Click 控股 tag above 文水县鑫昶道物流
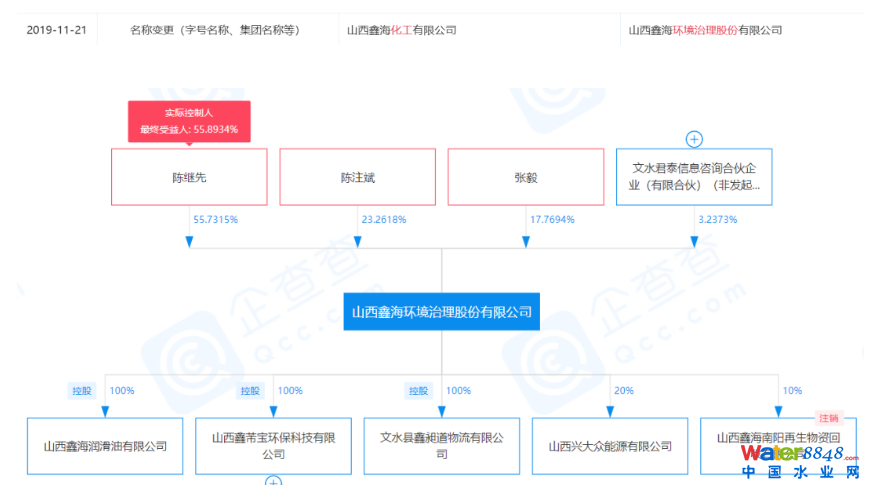 point(418,390)
